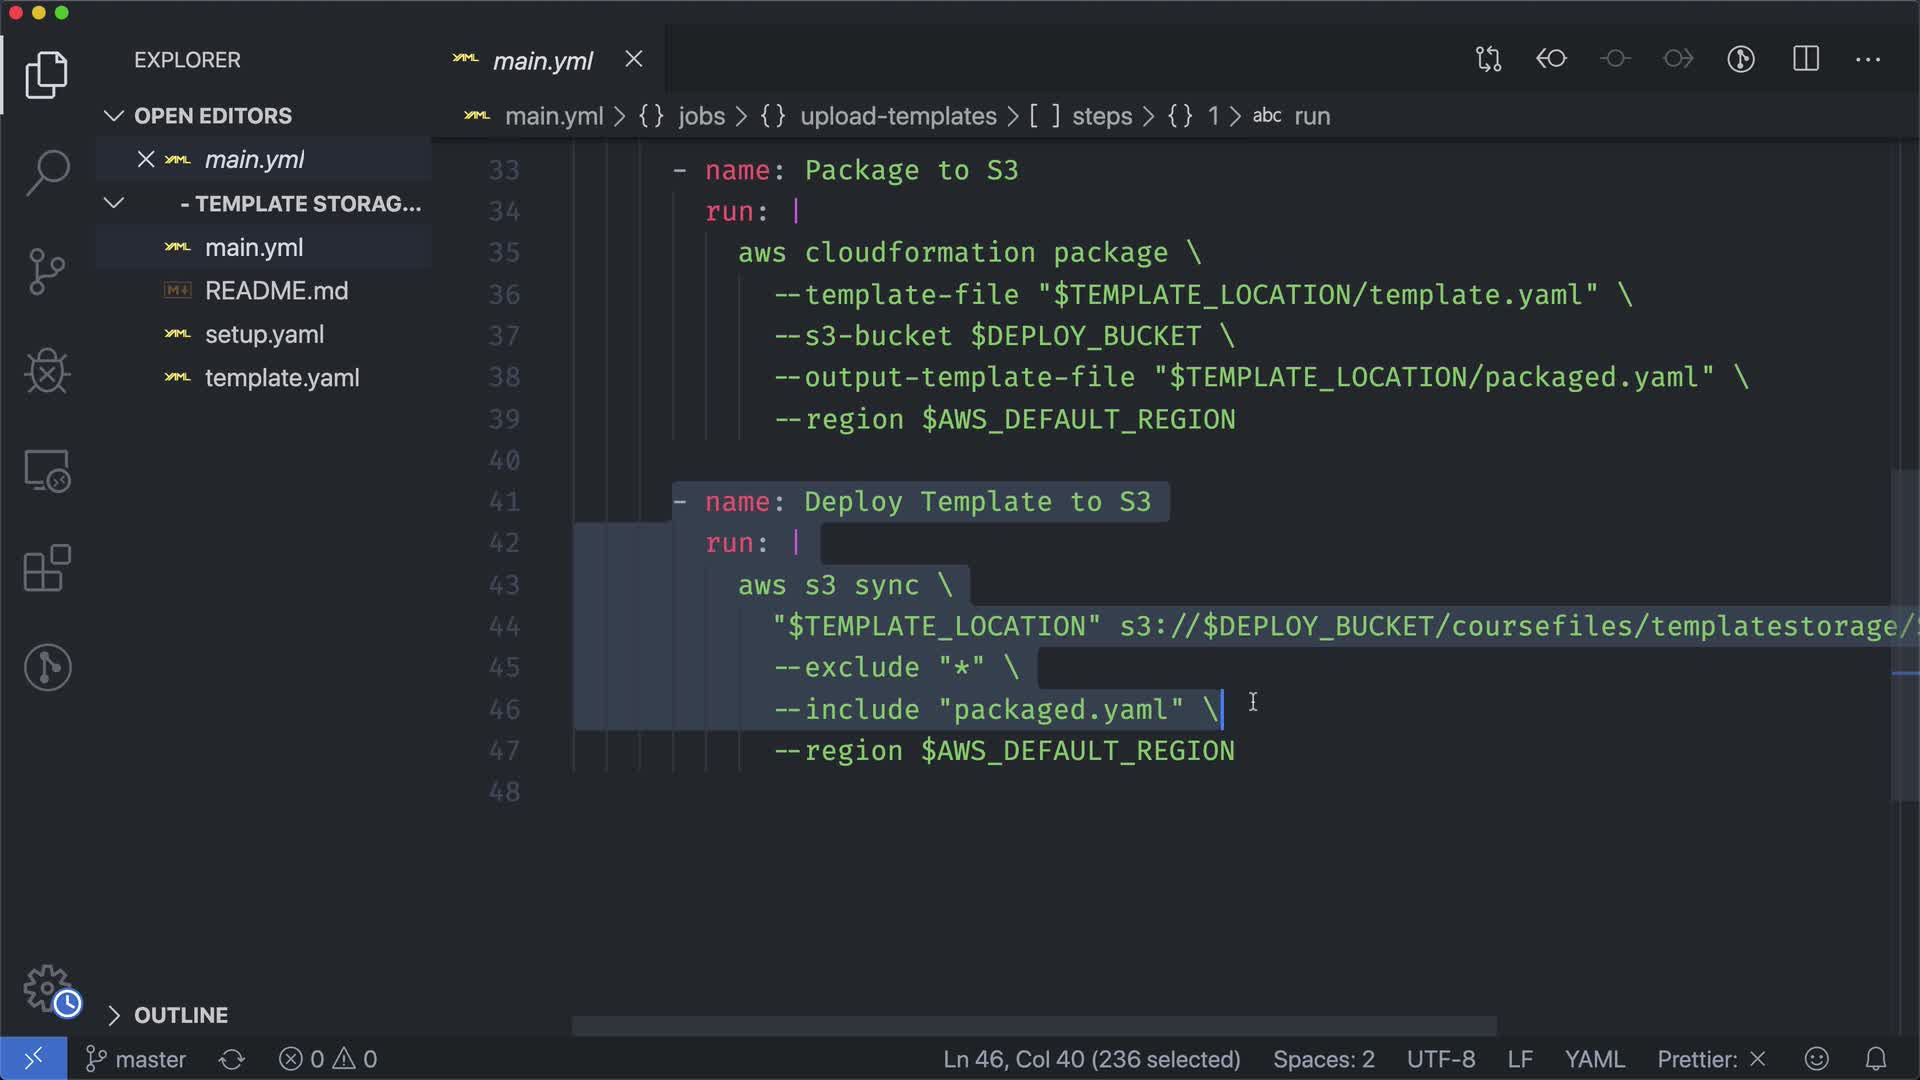The width and height of the screenshot is (1920, 1080).
Task: Click the Split Editor Right icon
Action: 1805,59
